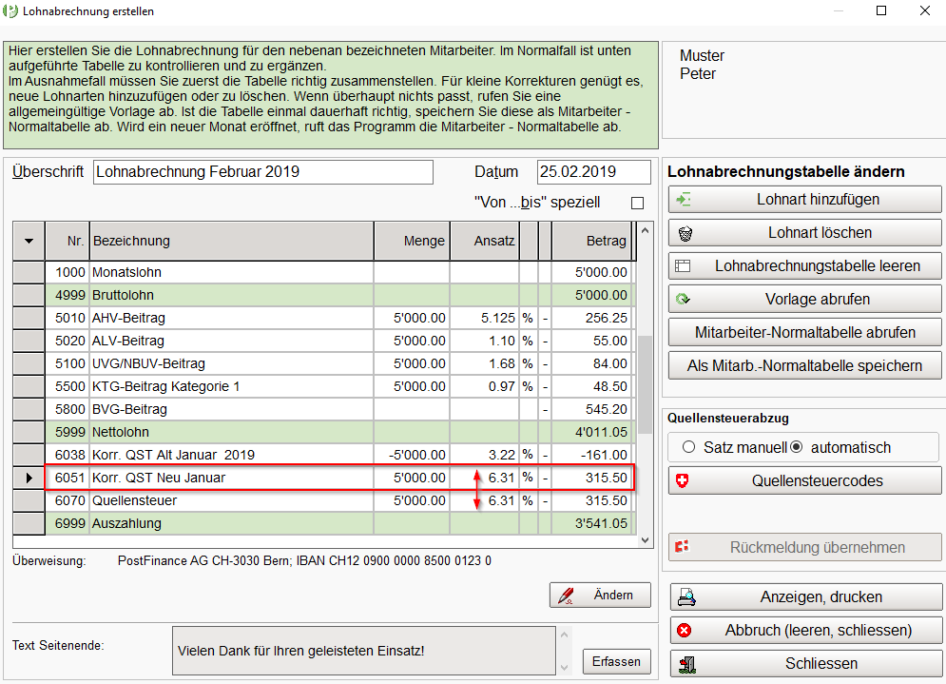Click the app icon in the title bar
The height and width of the screenshot is (684, 946).
coord(10,11)
